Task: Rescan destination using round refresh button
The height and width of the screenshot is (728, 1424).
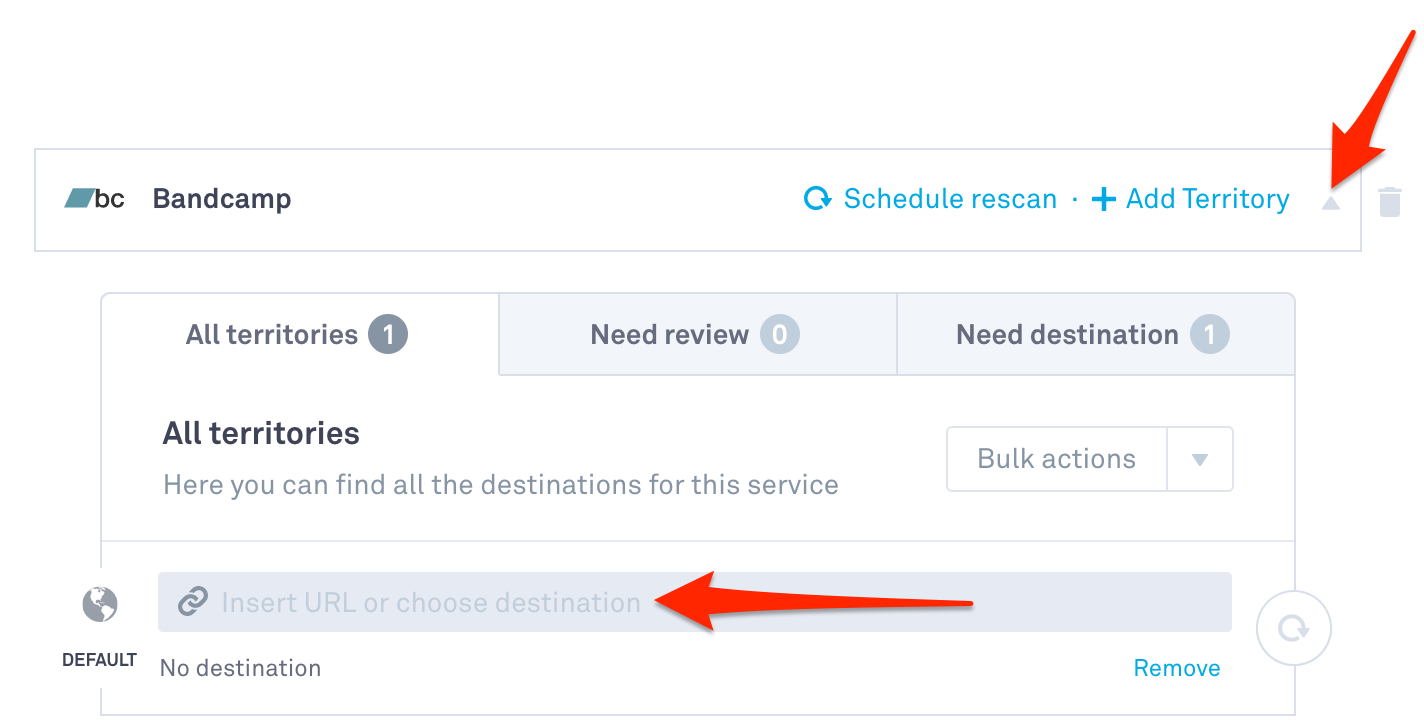Action: tap(1294, 628)
